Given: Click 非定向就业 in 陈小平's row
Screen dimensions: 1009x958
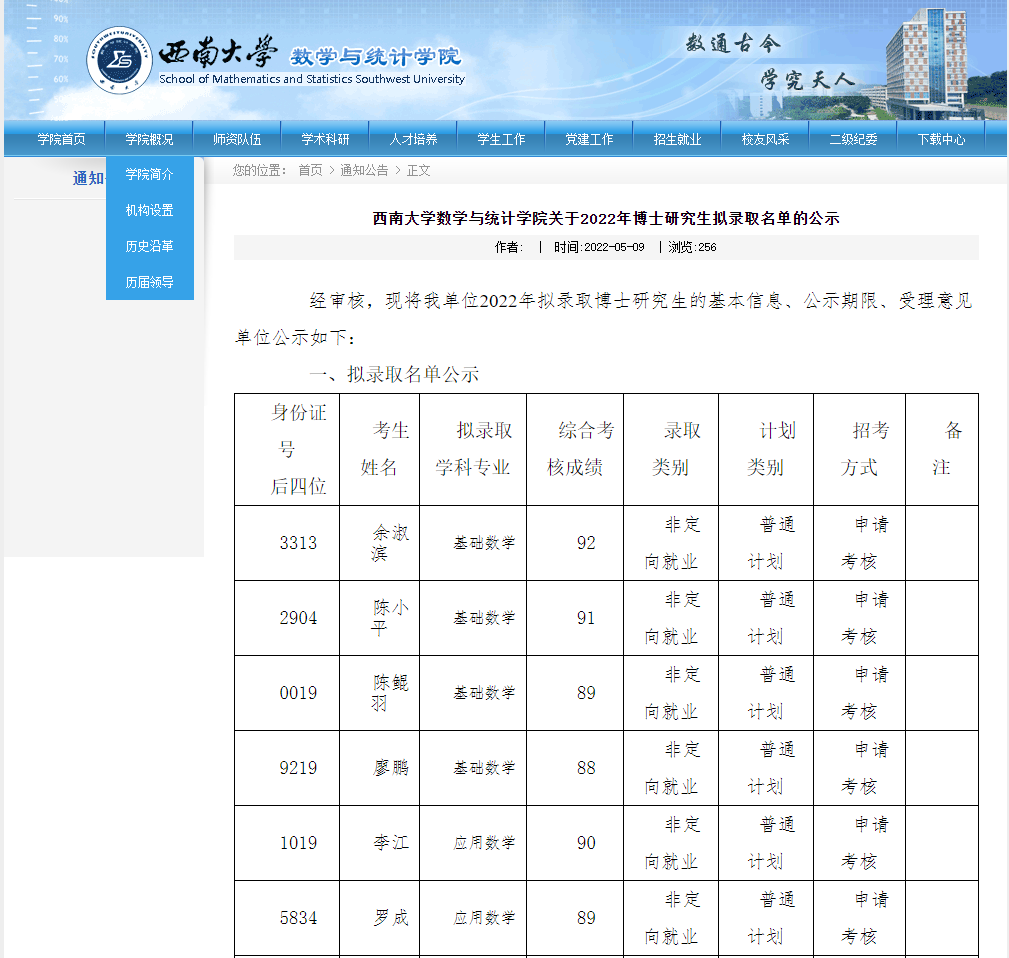Looking at the screenshot, I should point(671,618).
